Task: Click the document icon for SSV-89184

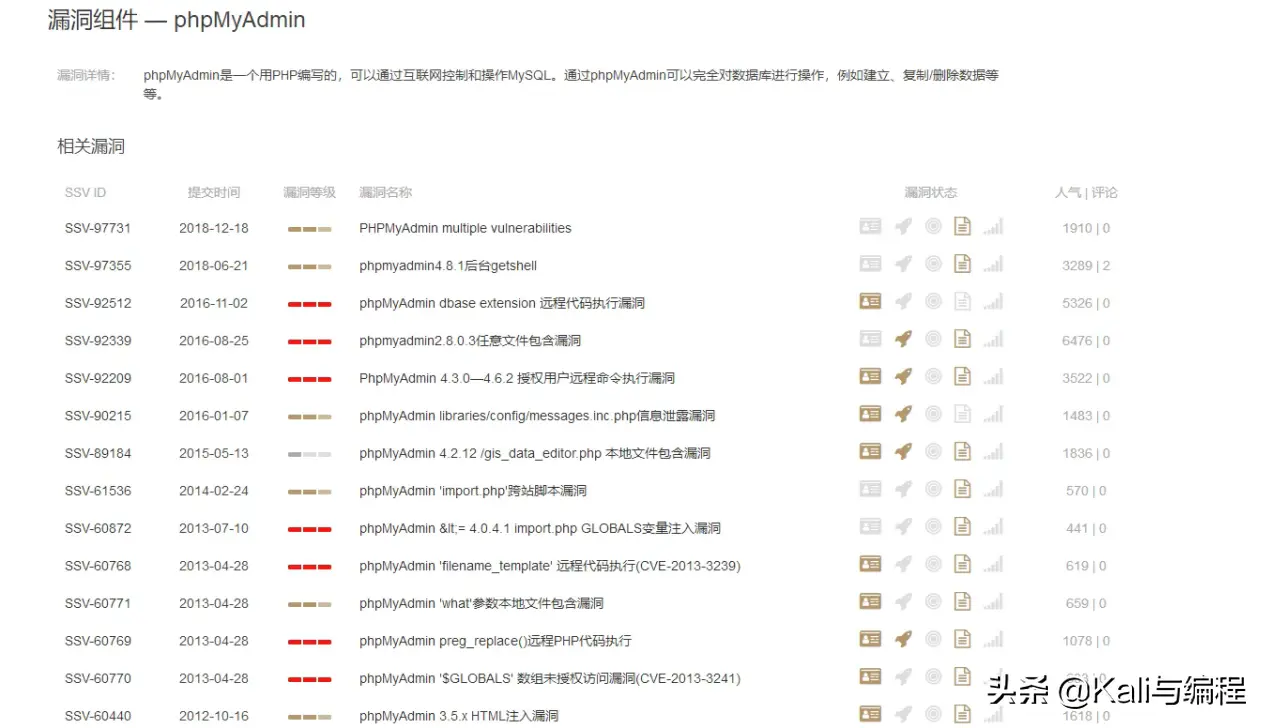Action: point(962,452)
